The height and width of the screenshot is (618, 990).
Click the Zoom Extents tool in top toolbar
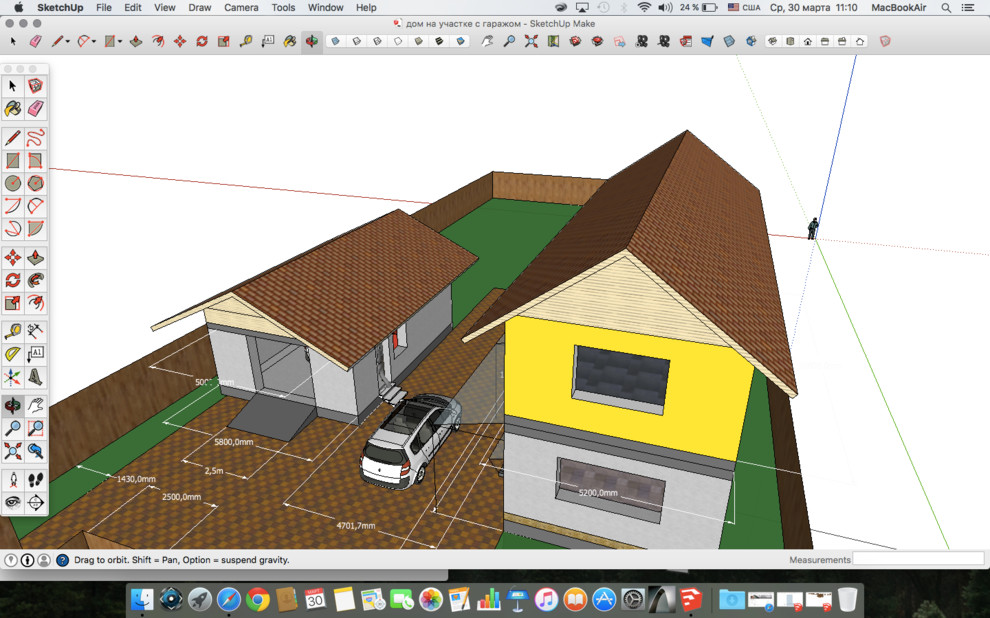[x=530, y=42]
